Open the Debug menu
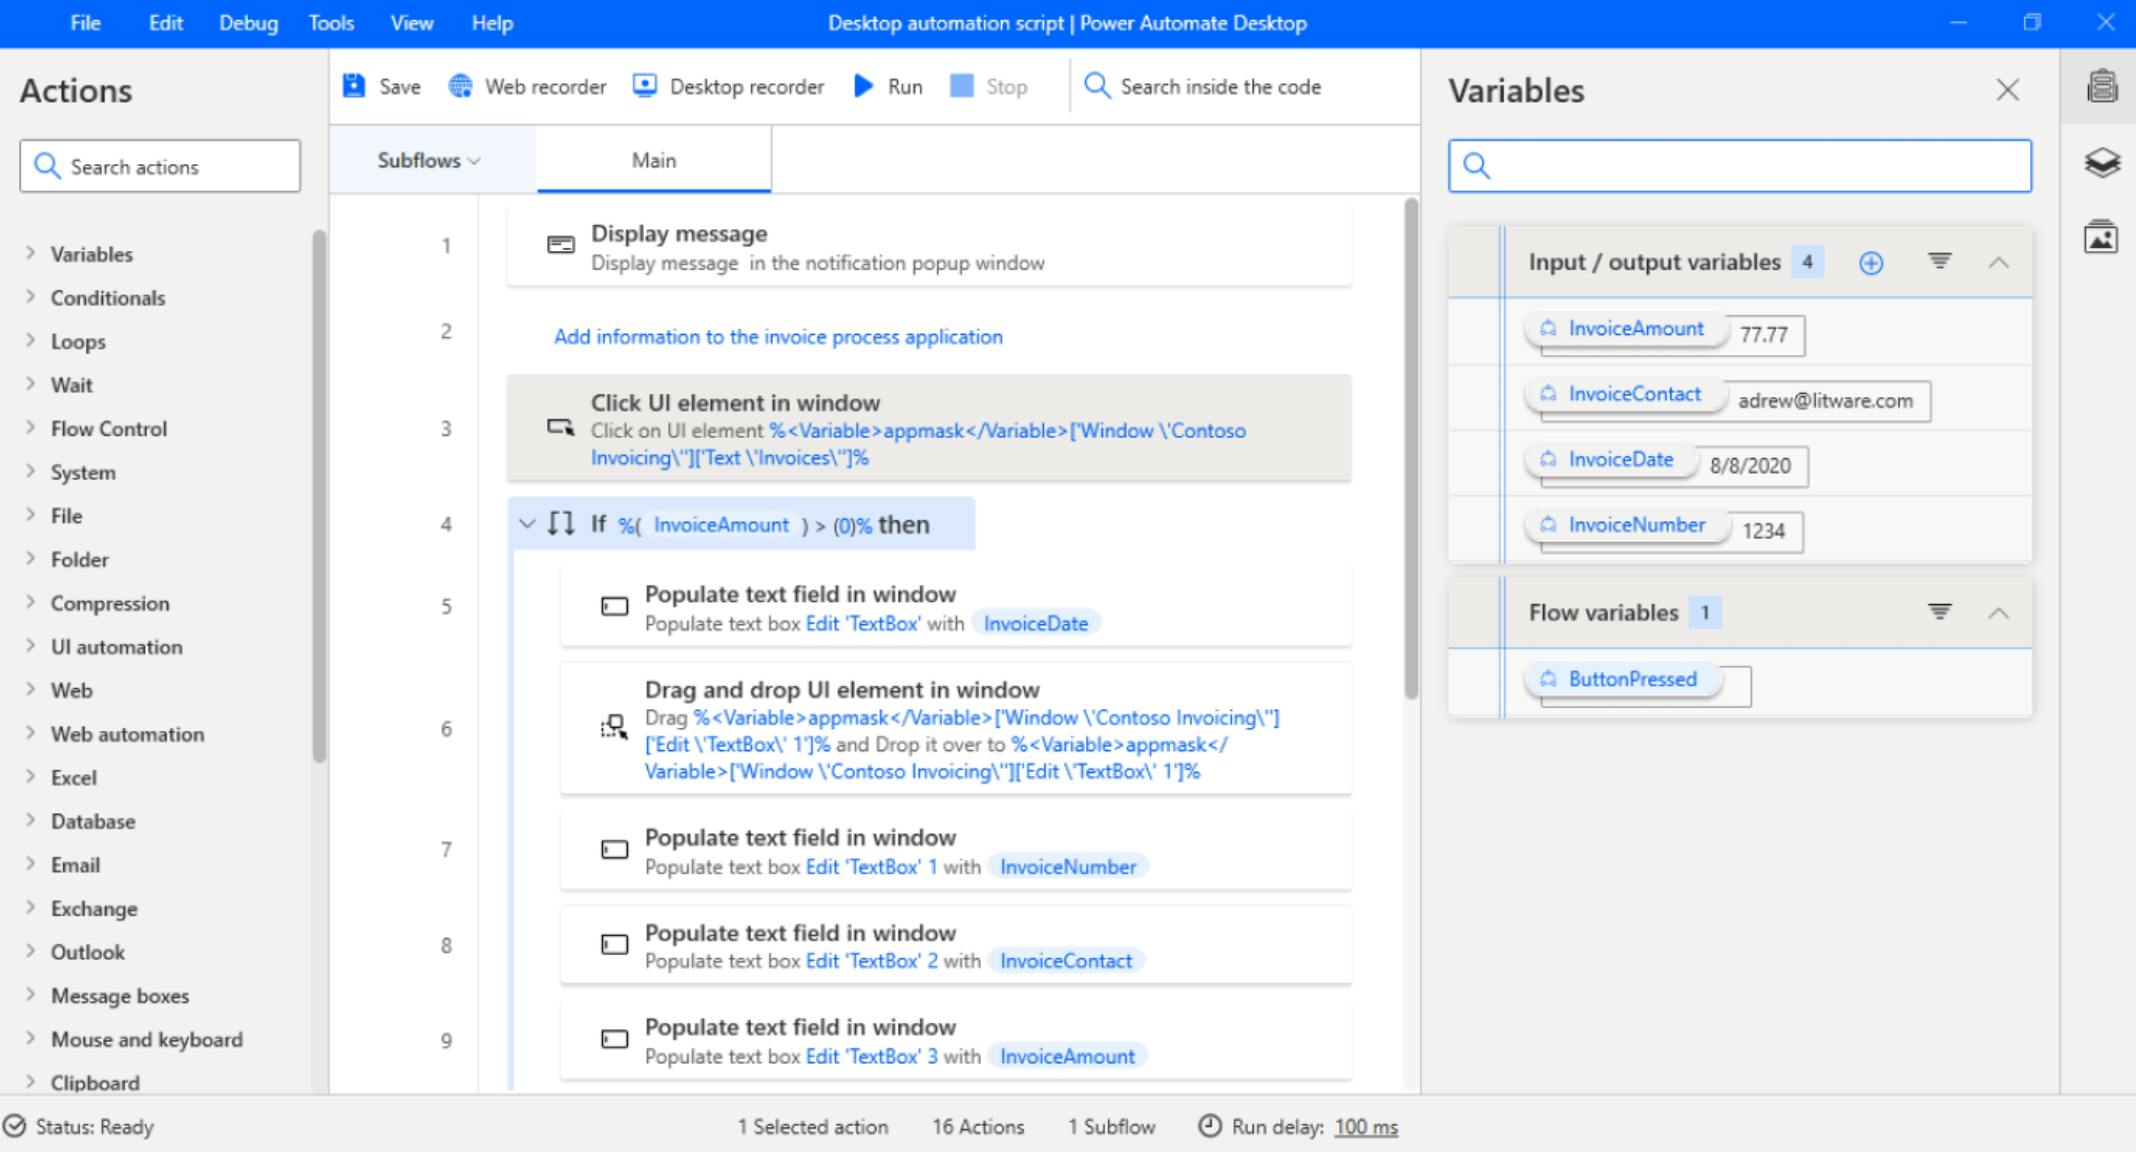 coord(248,23)
